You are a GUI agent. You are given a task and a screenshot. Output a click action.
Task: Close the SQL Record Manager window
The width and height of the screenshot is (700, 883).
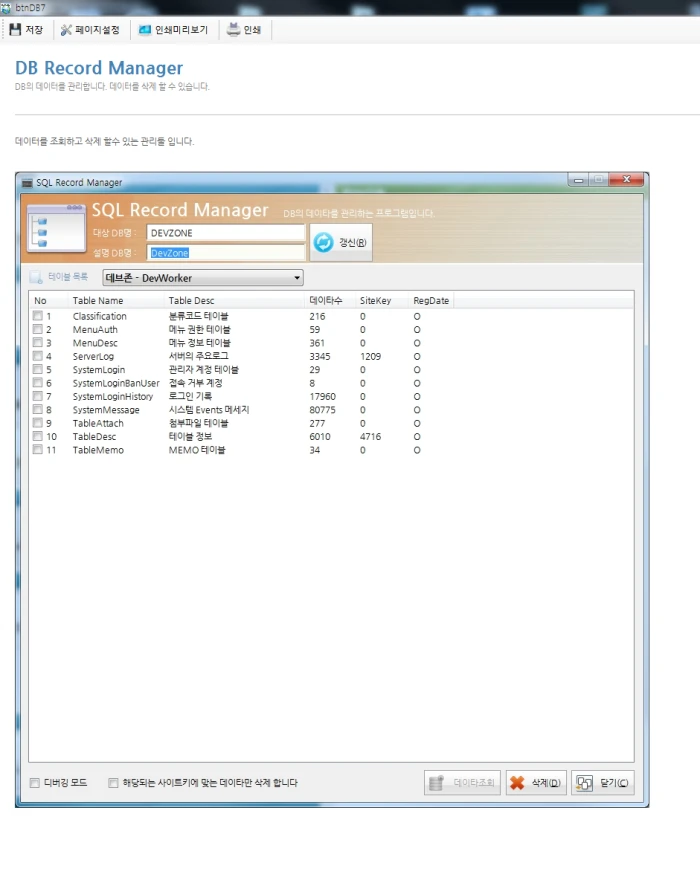tap(626, 180)
